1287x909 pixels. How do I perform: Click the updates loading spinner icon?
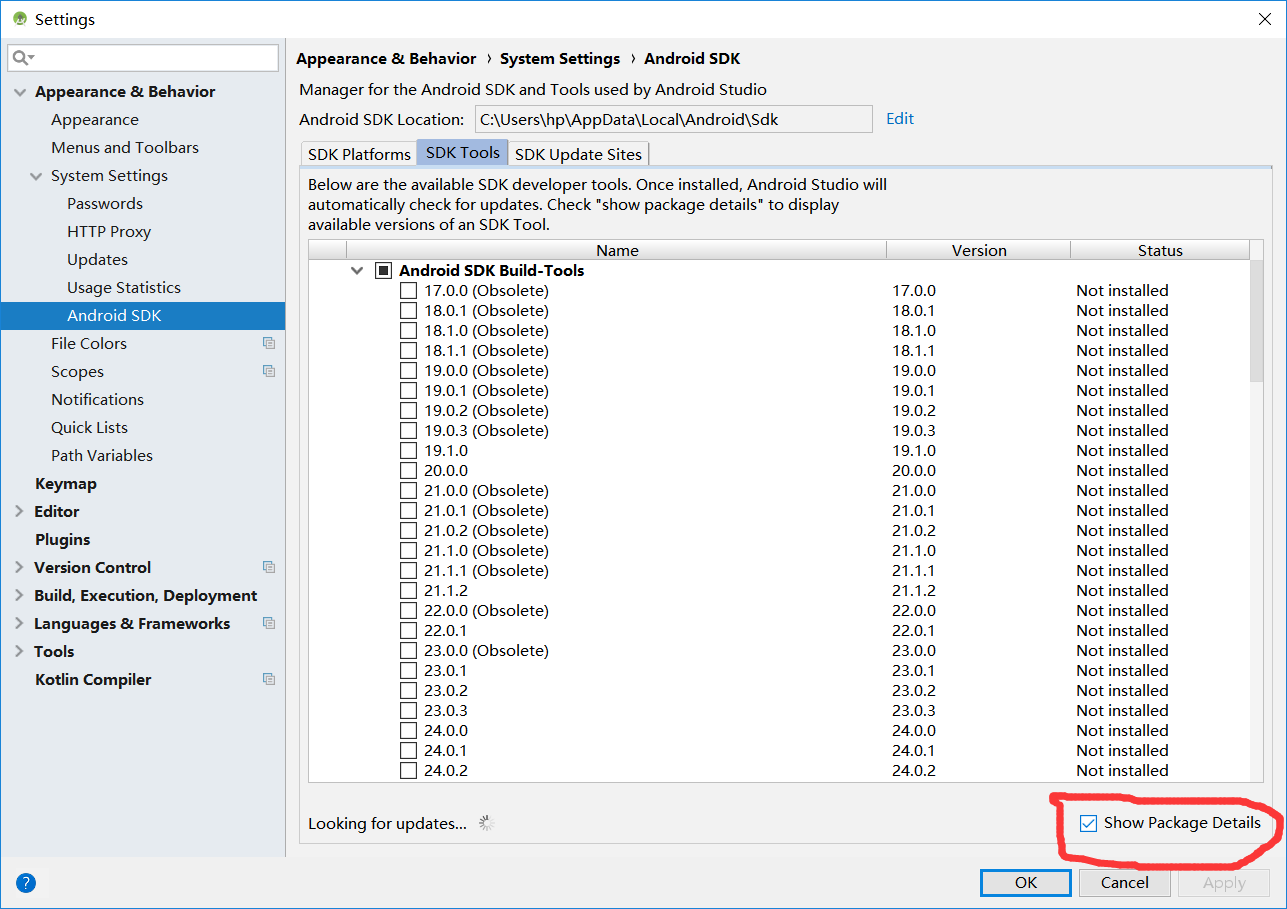pos(486,823)
